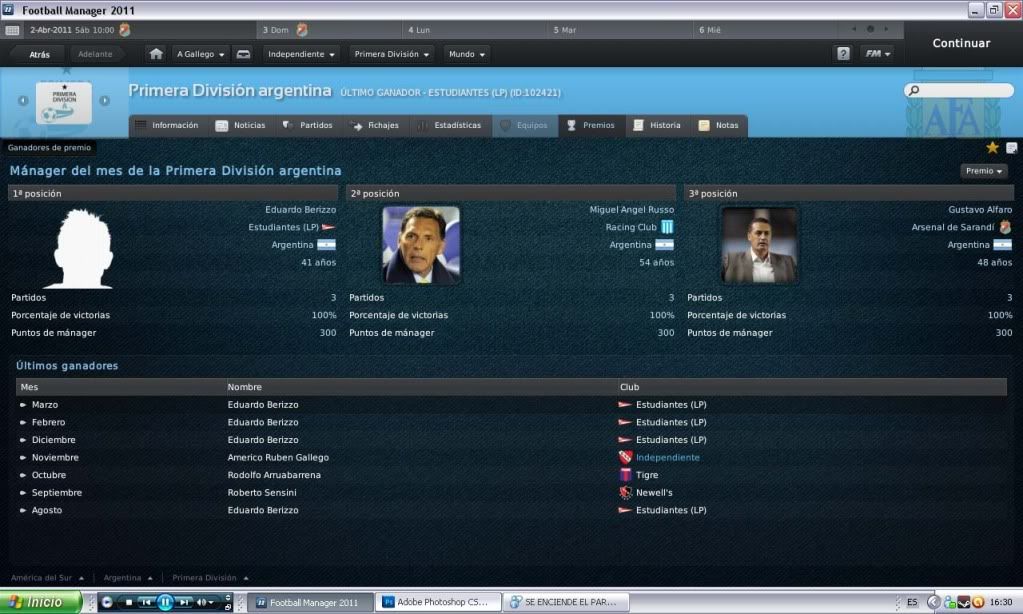Open Eduardo Berizzo profile in first position

point(300,209)
